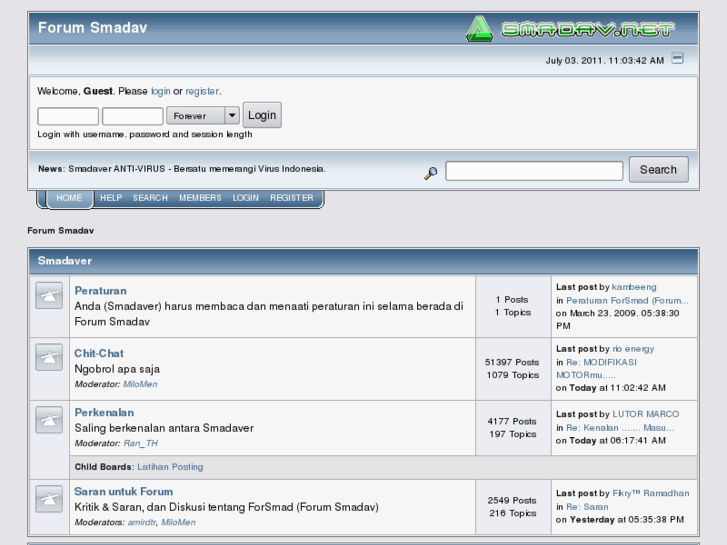
Task: Open the LOGIN menu item
Action: coord(246,198)
